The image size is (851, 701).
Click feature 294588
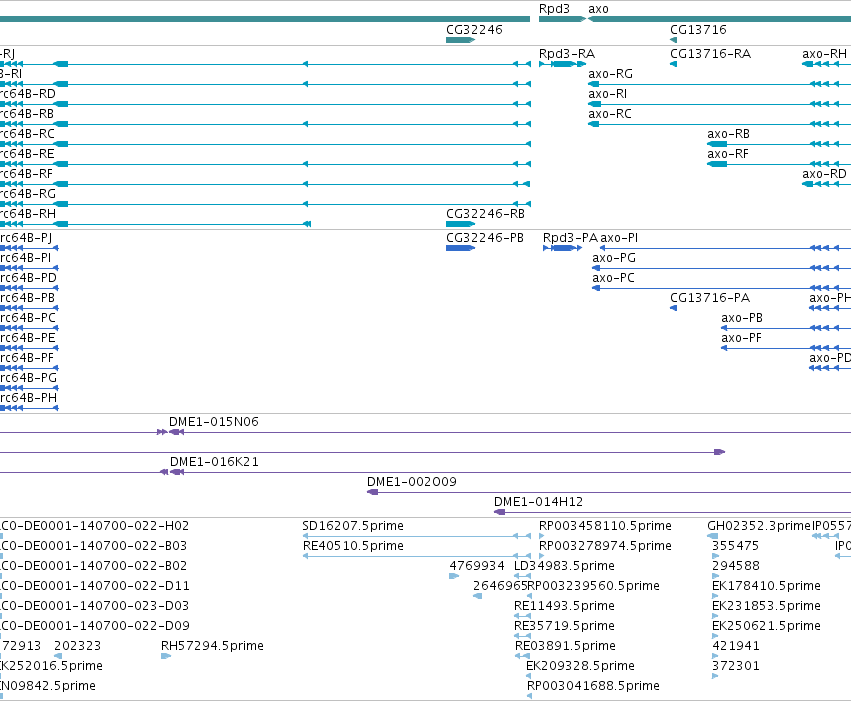(735, 566)
